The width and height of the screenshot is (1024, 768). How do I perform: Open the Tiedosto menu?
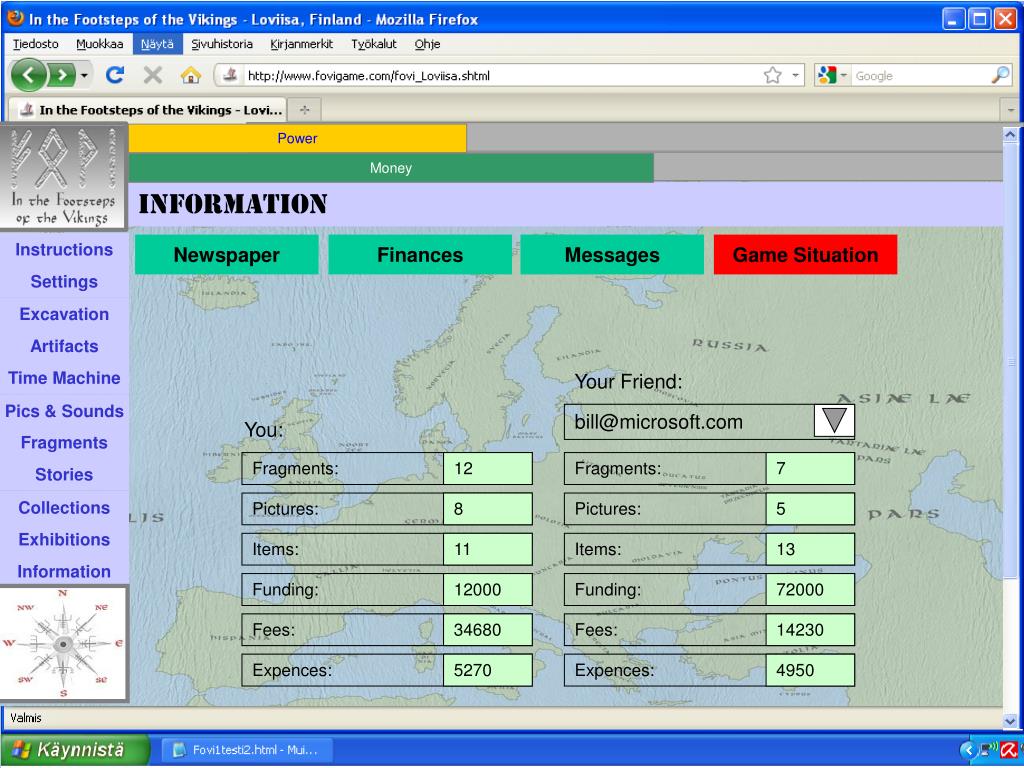pos(36,44)
